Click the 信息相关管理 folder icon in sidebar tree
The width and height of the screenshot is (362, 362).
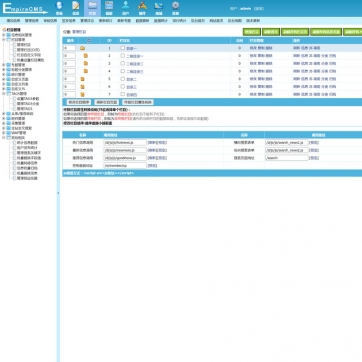pyautogui.click(x=8, y=35)
